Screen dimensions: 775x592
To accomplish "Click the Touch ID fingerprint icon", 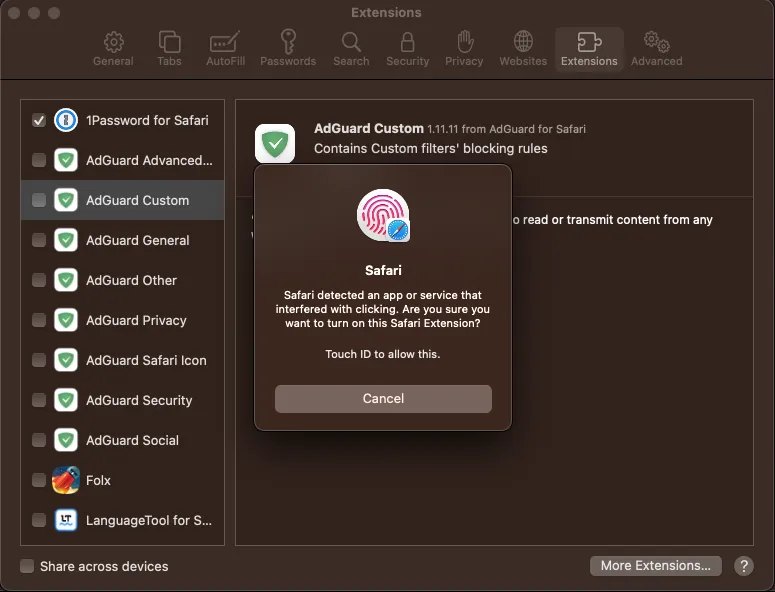I will tap(383, 215).
